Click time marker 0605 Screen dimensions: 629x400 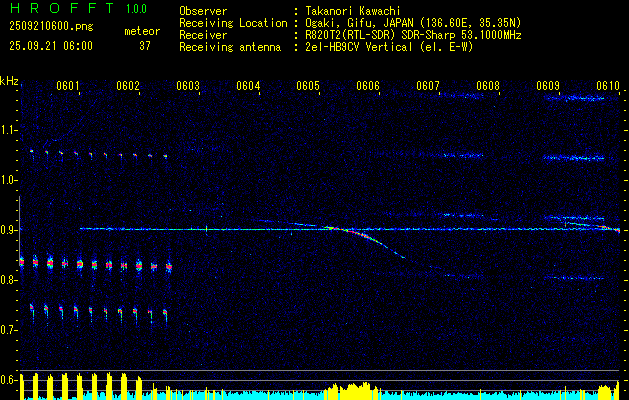(x=308, y=85)
